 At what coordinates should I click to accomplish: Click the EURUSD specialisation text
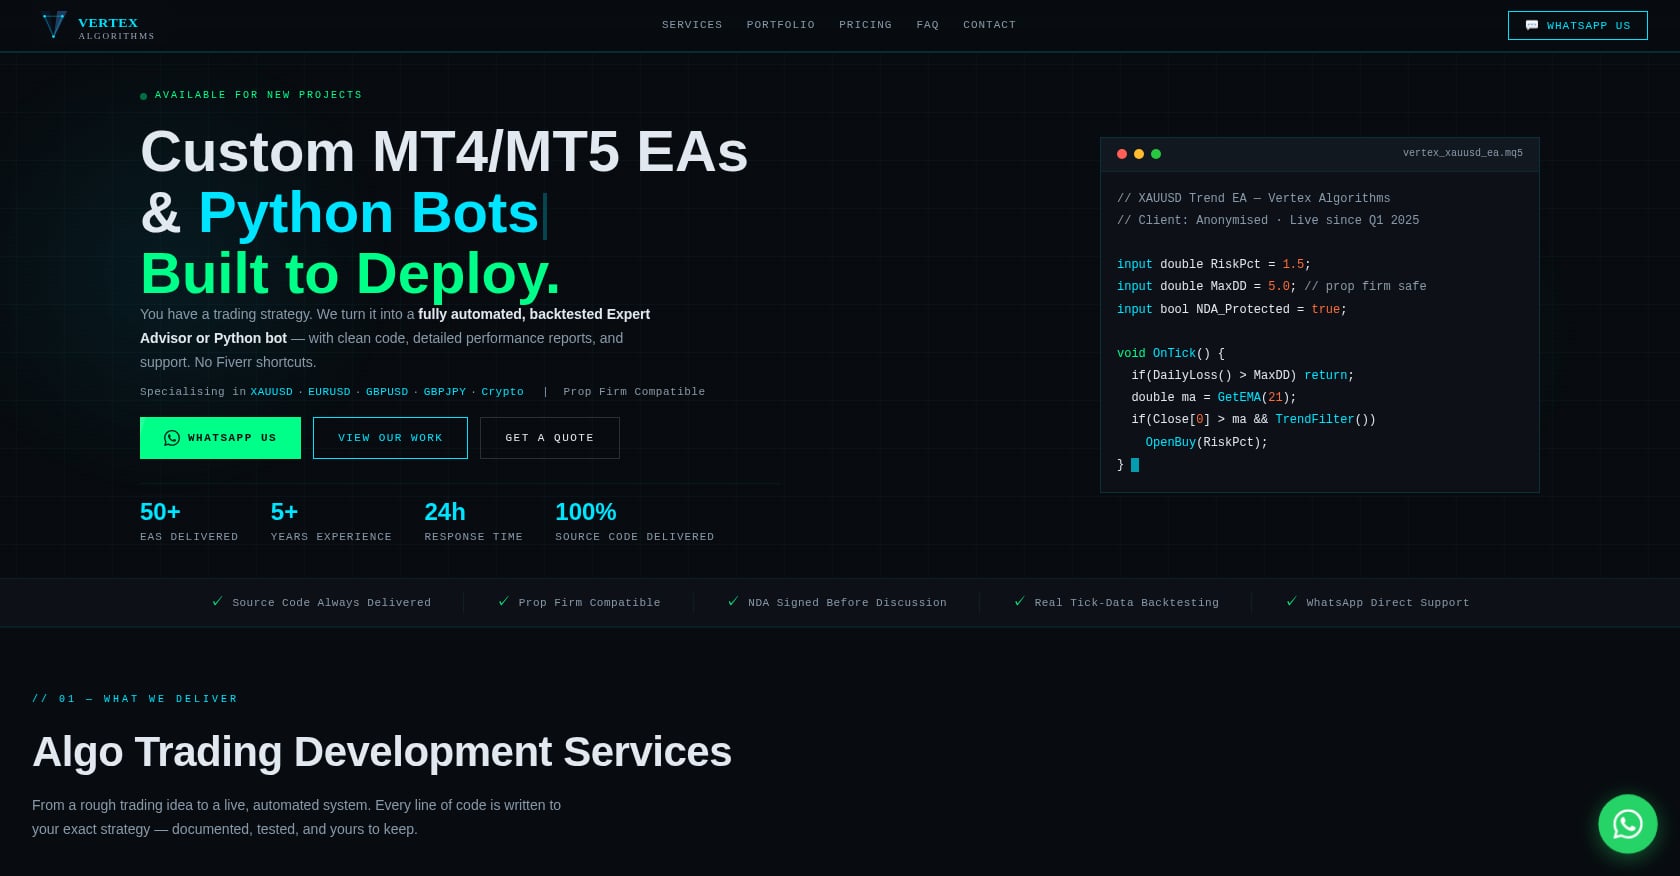(329, 392)
